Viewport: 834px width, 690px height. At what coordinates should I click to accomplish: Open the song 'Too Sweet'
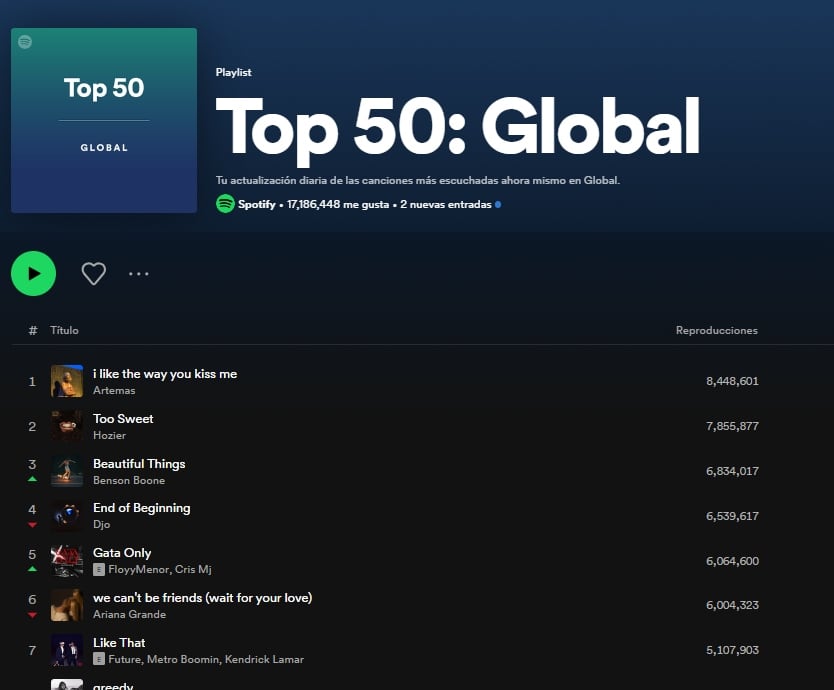click(123, 419)
